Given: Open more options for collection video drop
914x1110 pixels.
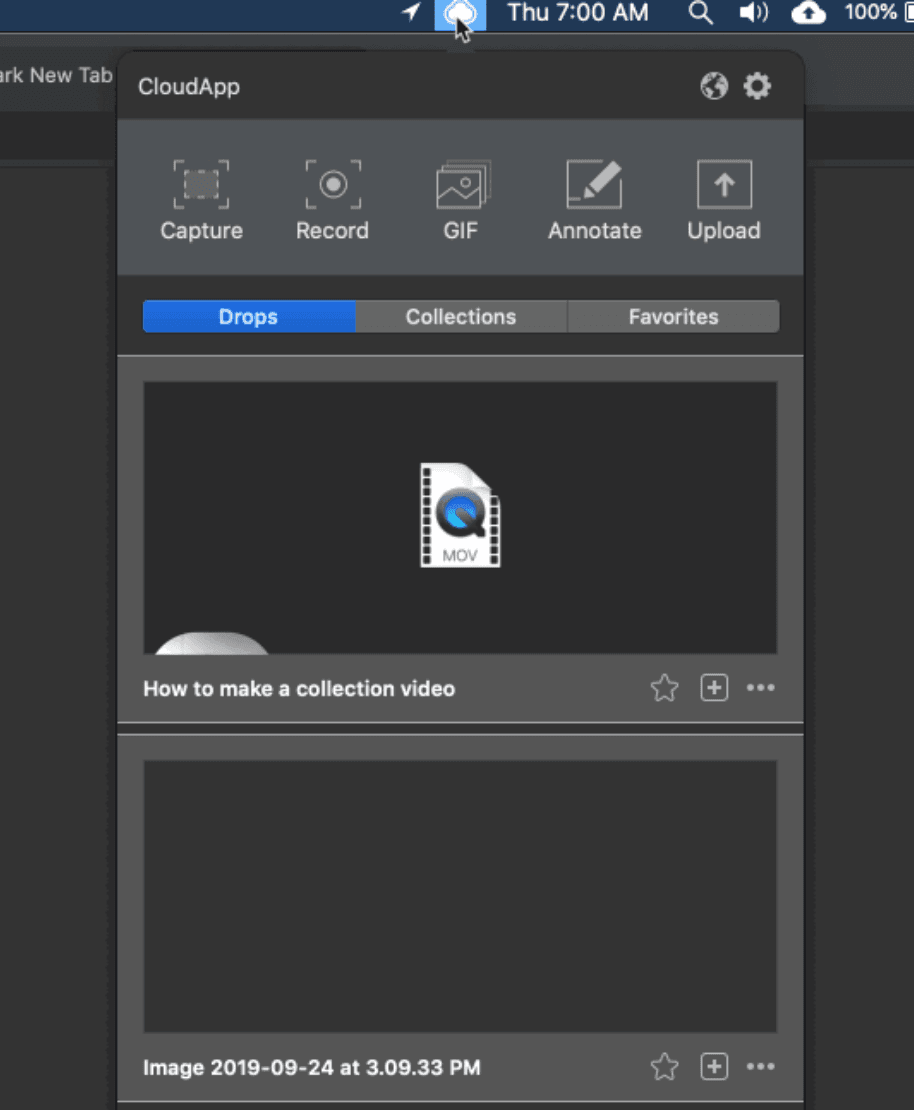Looking at the screenshot, I should [760, 687].
